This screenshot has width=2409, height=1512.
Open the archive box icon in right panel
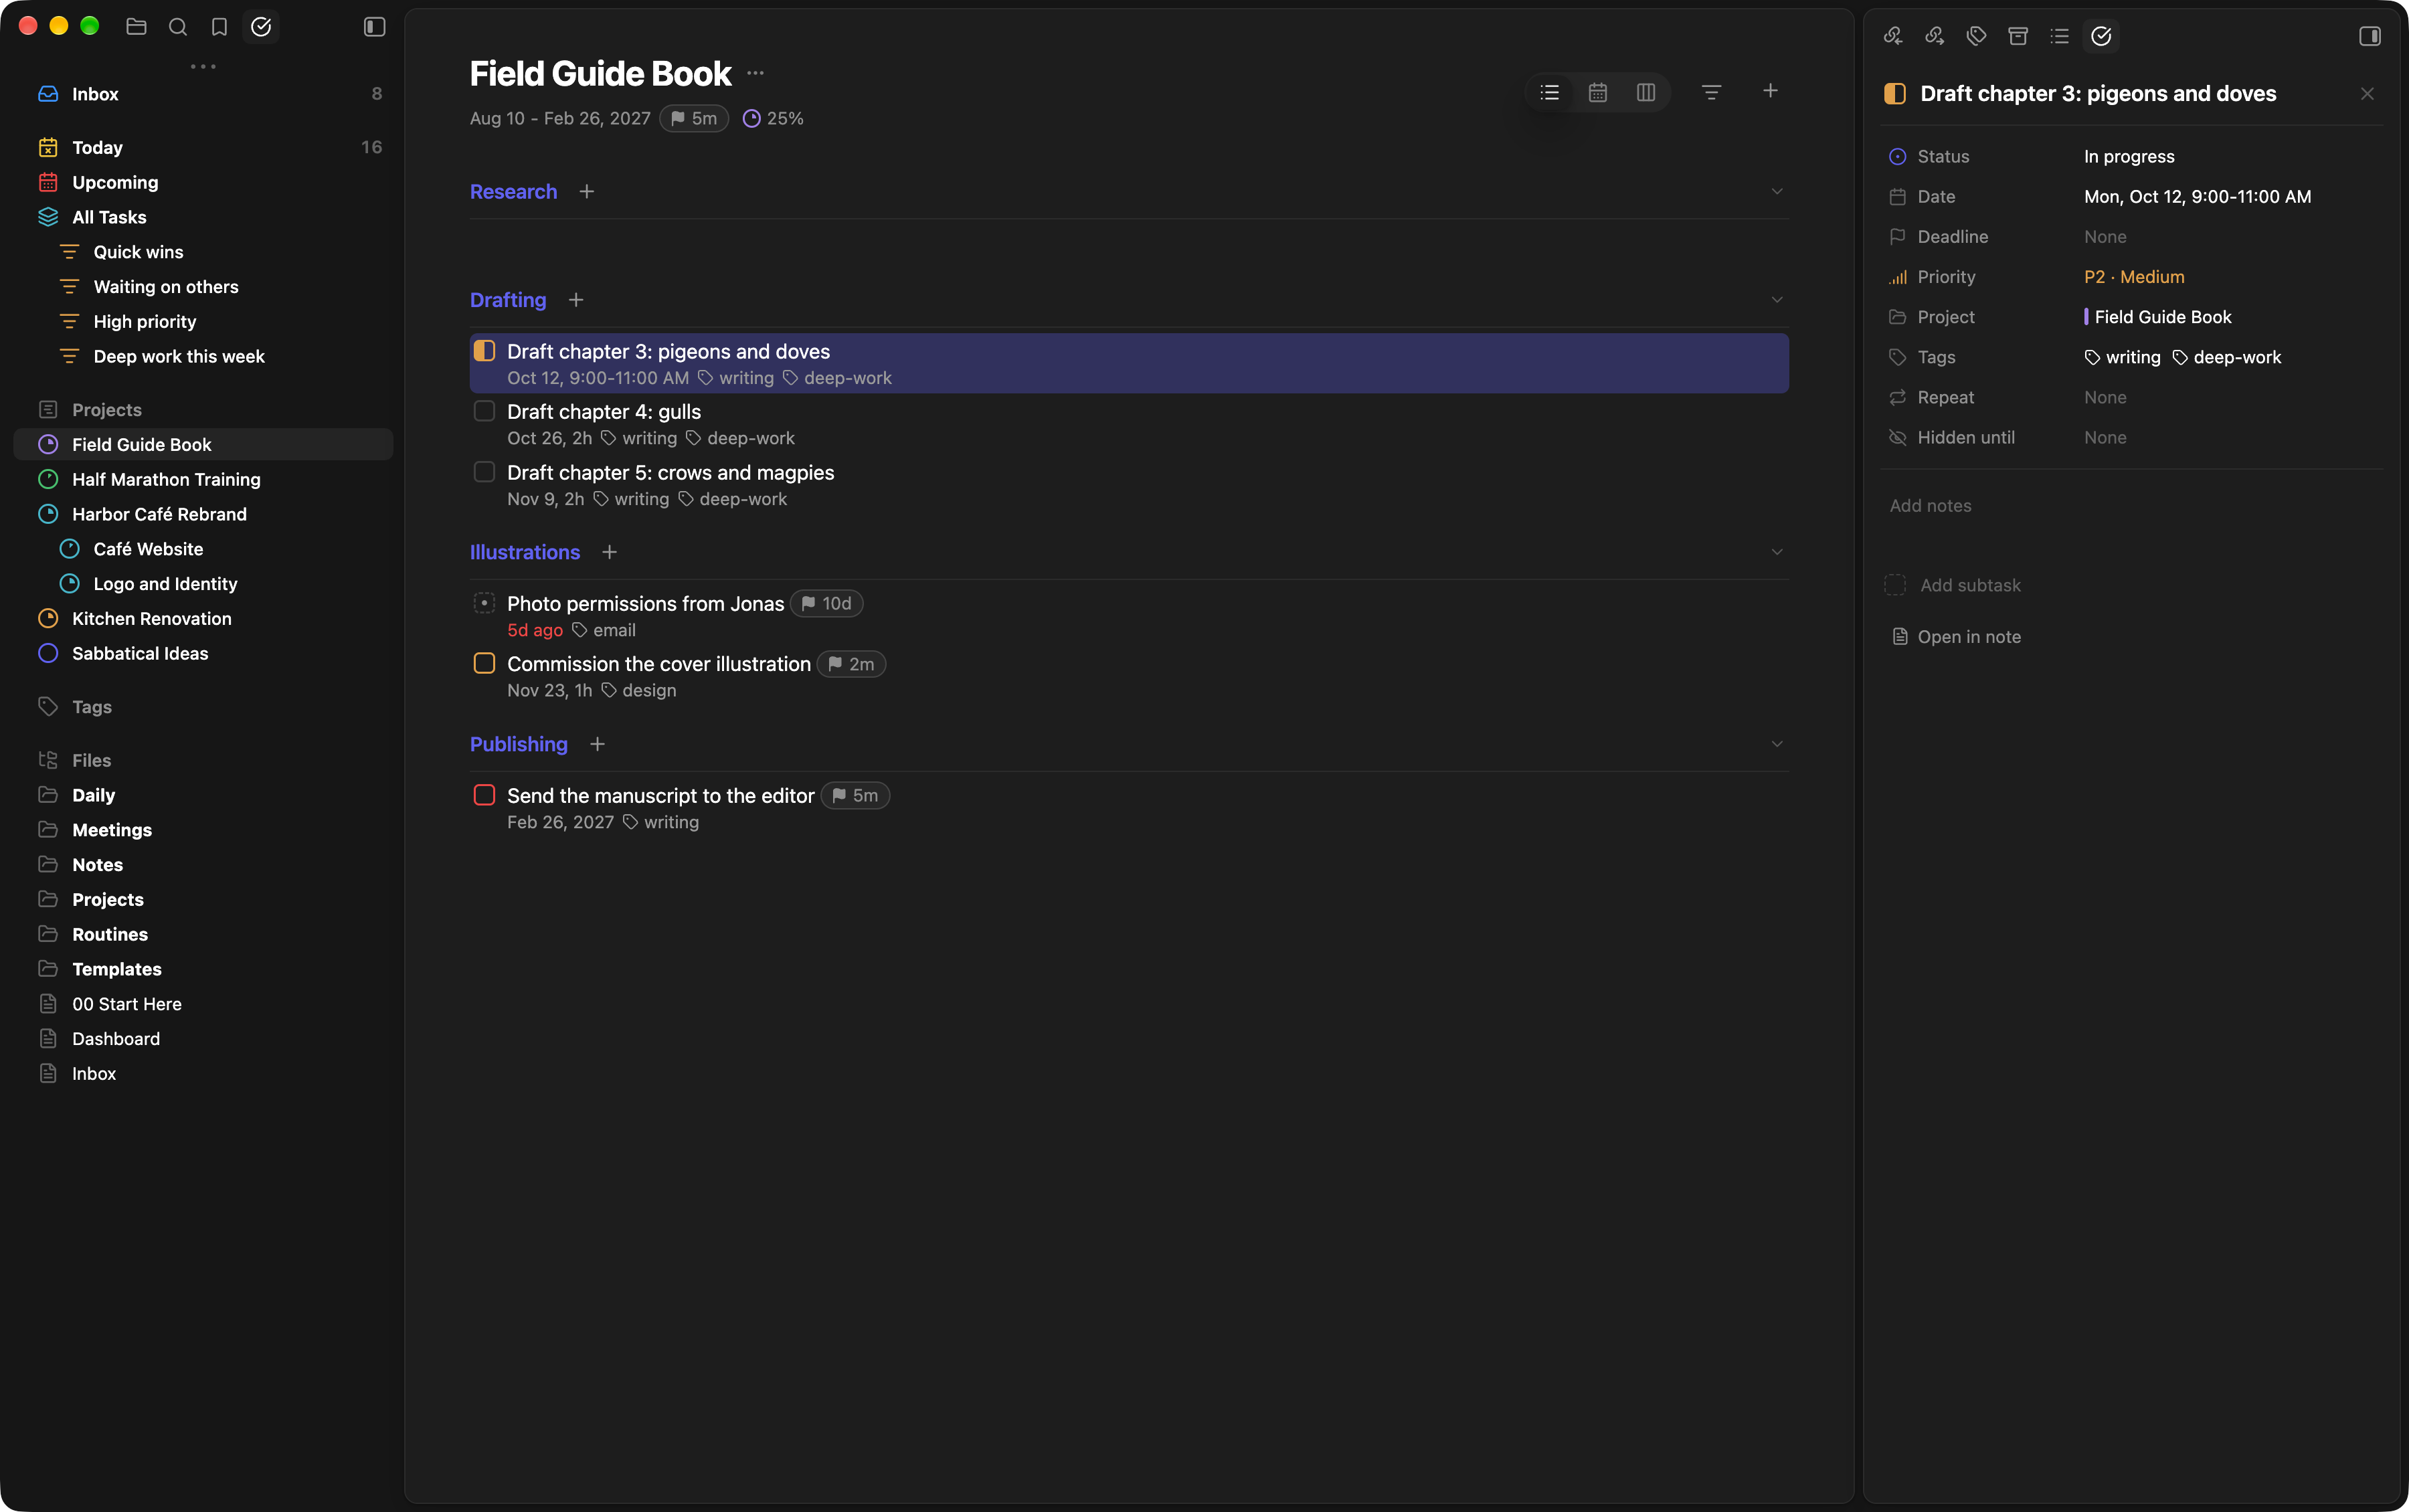(2018, 36)
